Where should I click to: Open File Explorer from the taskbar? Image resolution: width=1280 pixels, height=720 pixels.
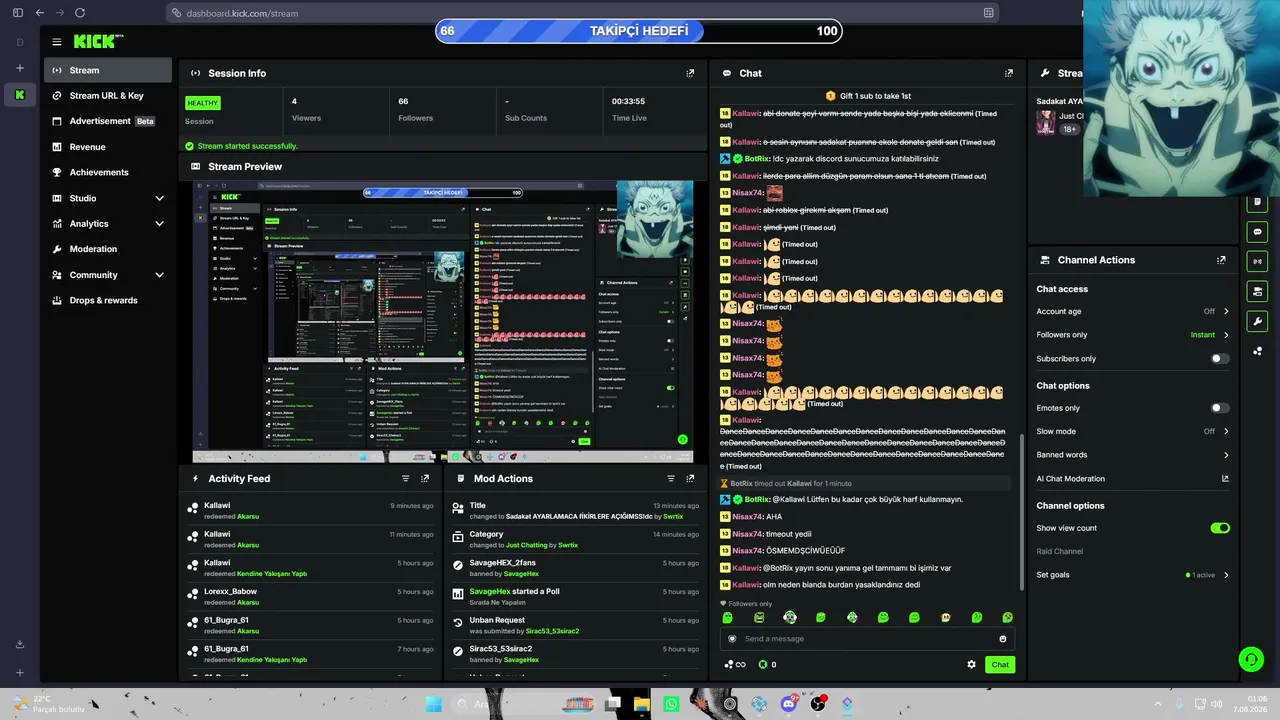642,704
